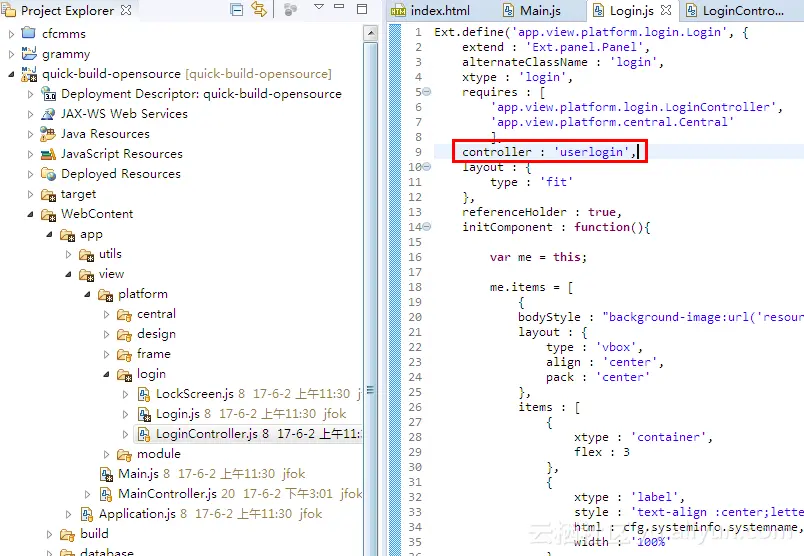The width and height of the screenshot is (804, 556).
Task: Expand the grammy project
Action: coord(11,54)
